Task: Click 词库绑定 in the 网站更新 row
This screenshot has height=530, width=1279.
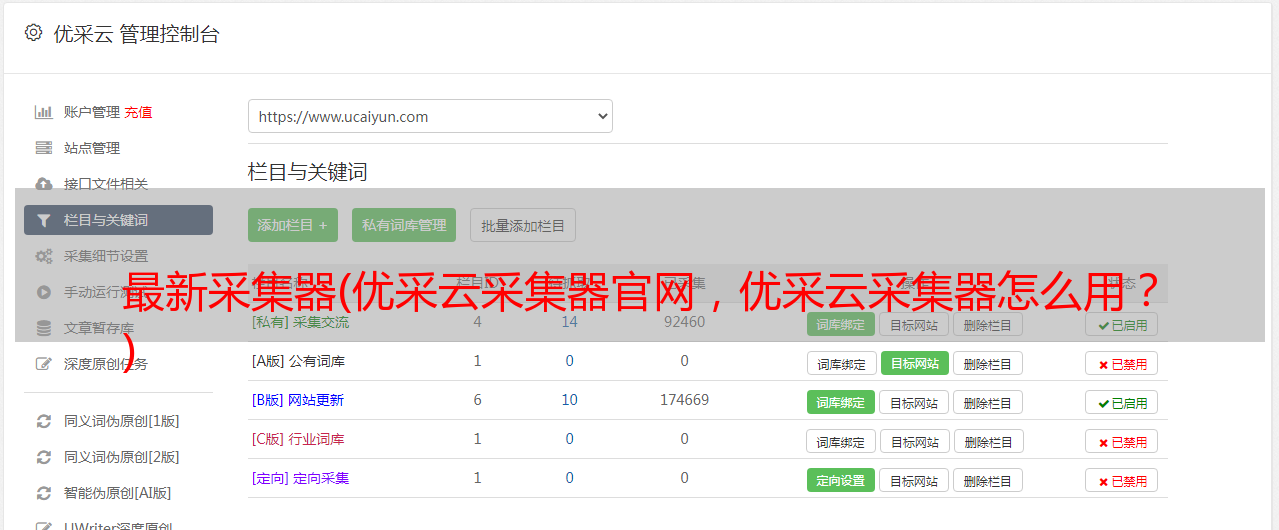Action: pos(841,403)
